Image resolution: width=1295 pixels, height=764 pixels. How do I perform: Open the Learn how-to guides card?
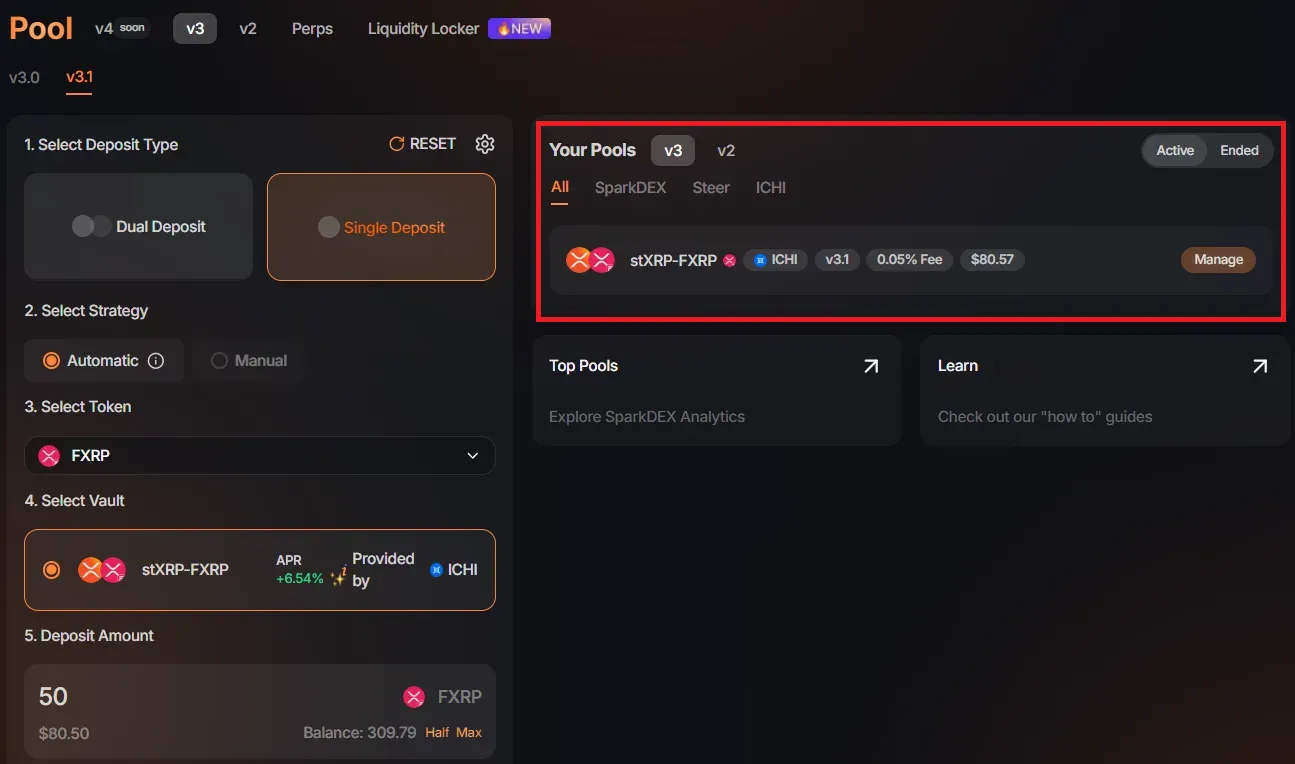1105,391
